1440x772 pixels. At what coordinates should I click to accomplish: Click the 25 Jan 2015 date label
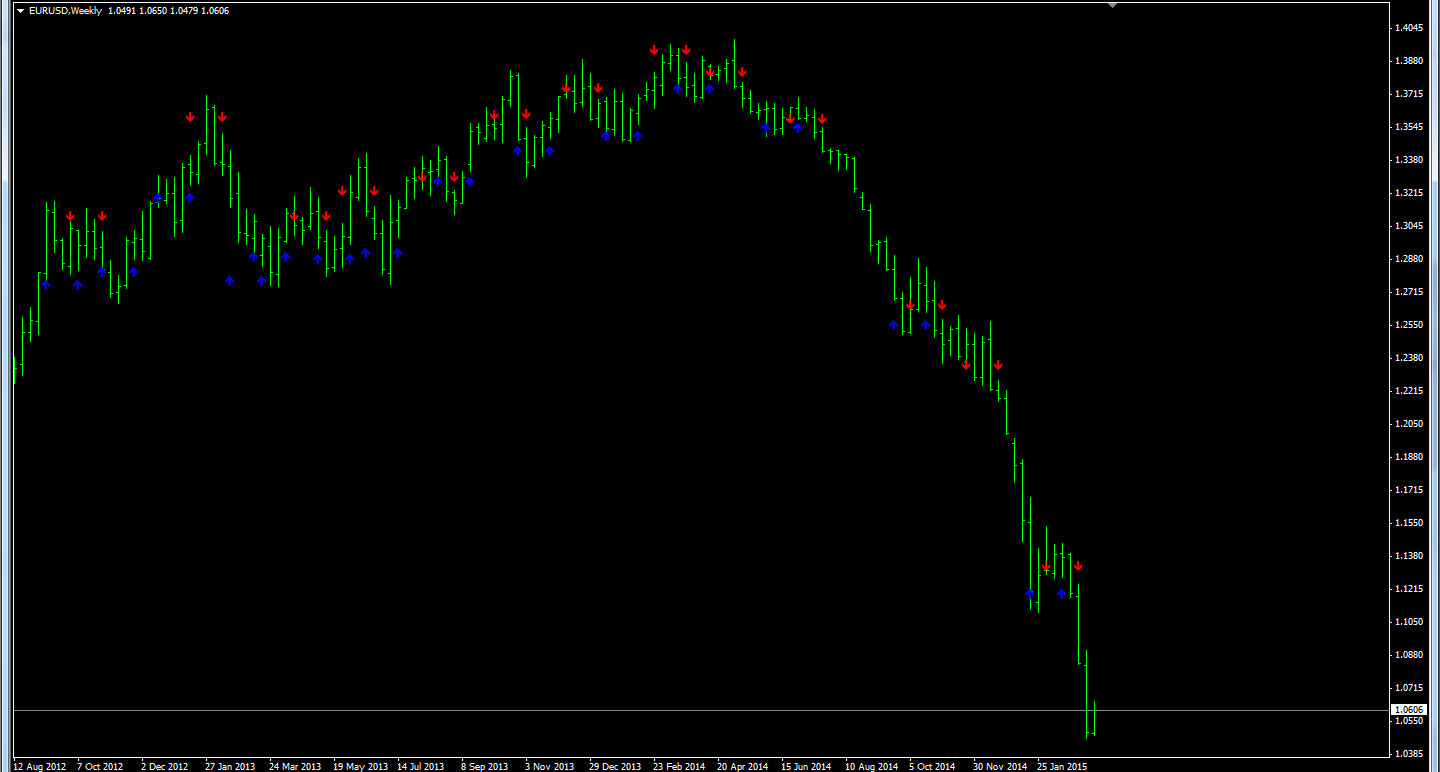(x=1062, y=766)
